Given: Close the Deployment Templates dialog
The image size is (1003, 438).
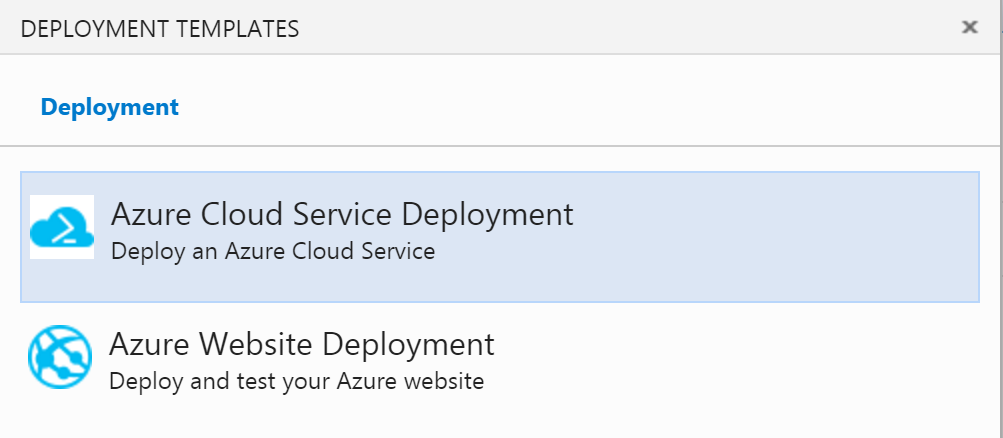Looking at the screenshot, I should tap(970, 27).
